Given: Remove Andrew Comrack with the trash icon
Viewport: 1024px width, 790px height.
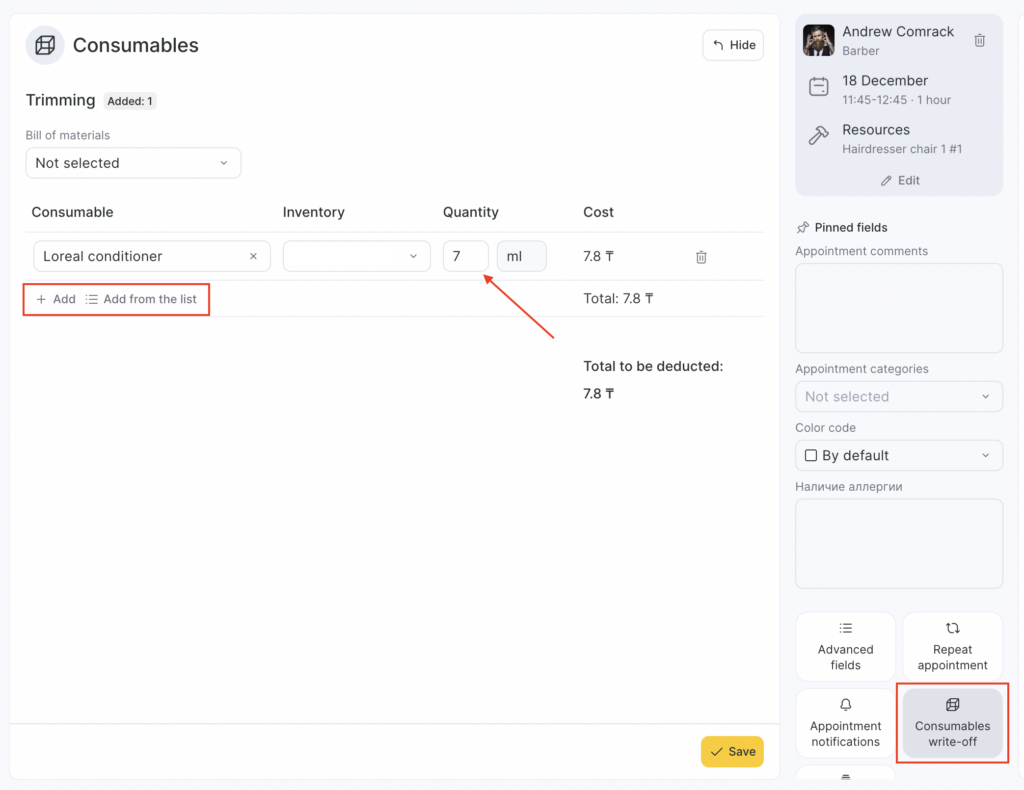Looking at the screenshot, I should (x=980, y=41).
